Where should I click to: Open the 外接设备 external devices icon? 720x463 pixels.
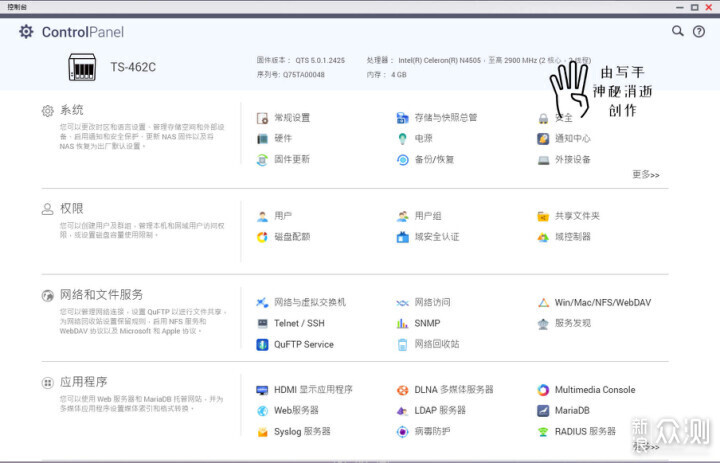543,160
